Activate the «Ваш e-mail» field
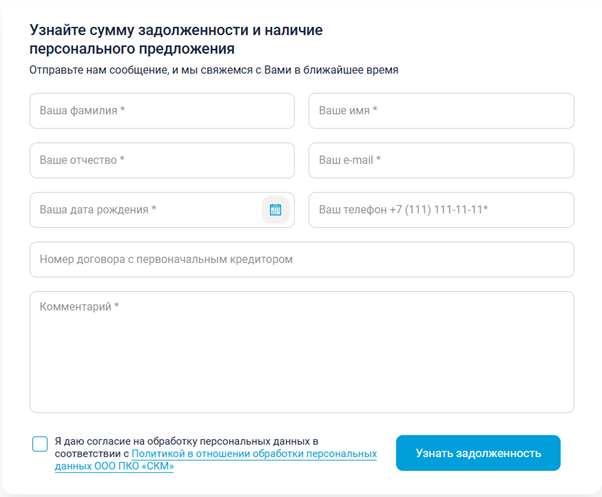Viewport: 602px width, 497px height. click(441, 160)
